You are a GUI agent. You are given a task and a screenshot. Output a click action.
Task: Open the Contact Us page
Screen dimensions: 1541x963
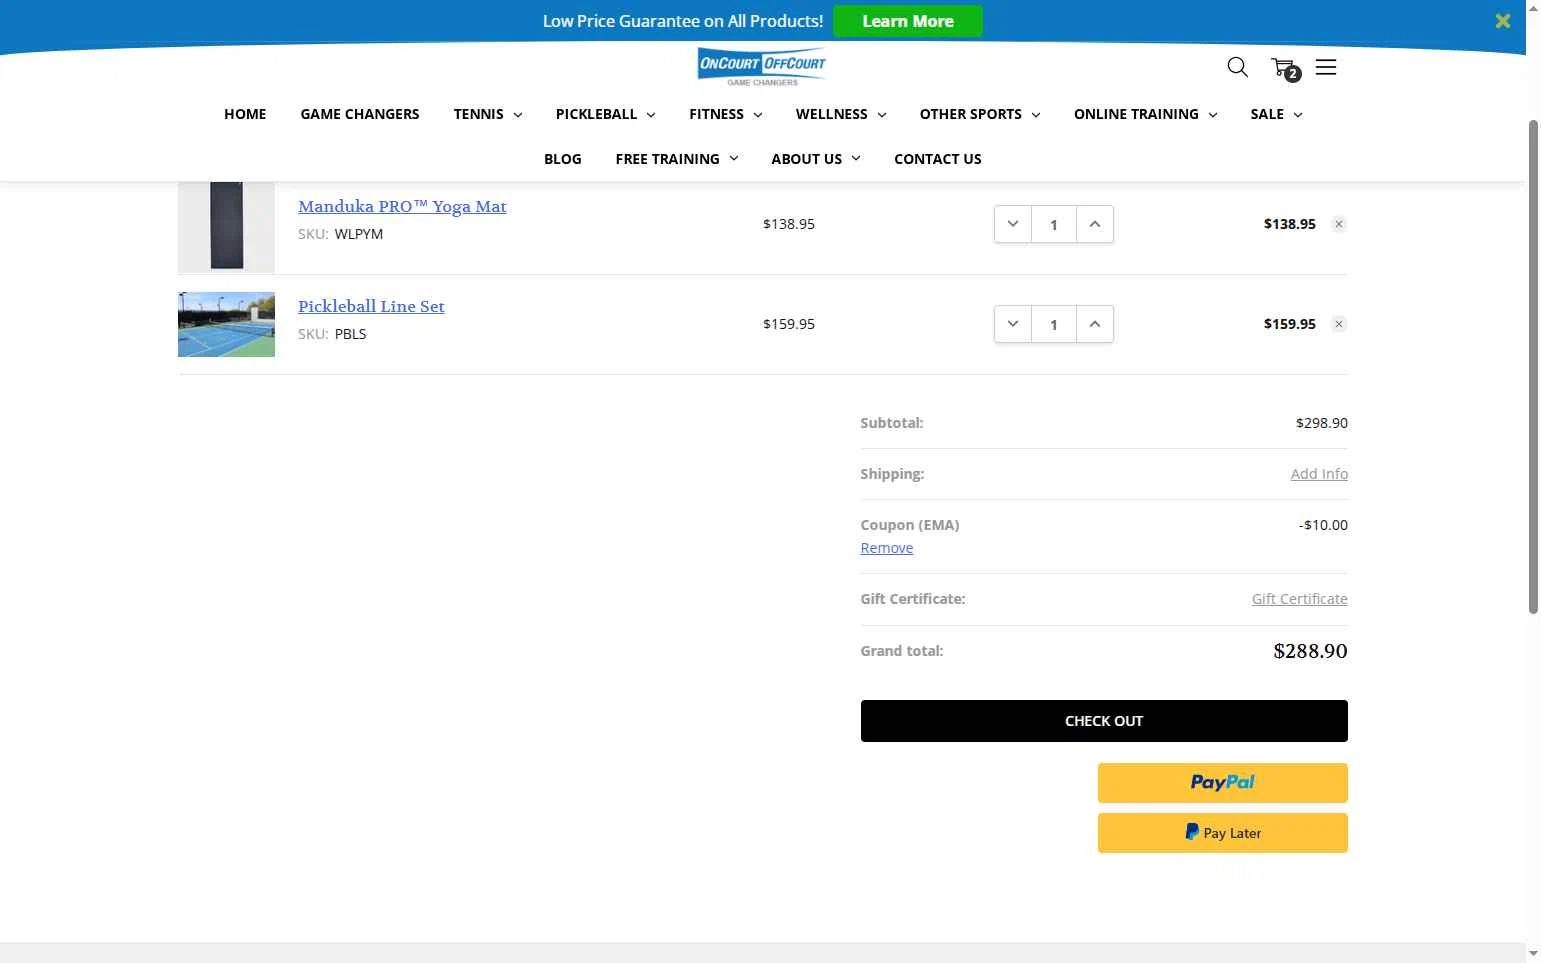click(938, 159)
